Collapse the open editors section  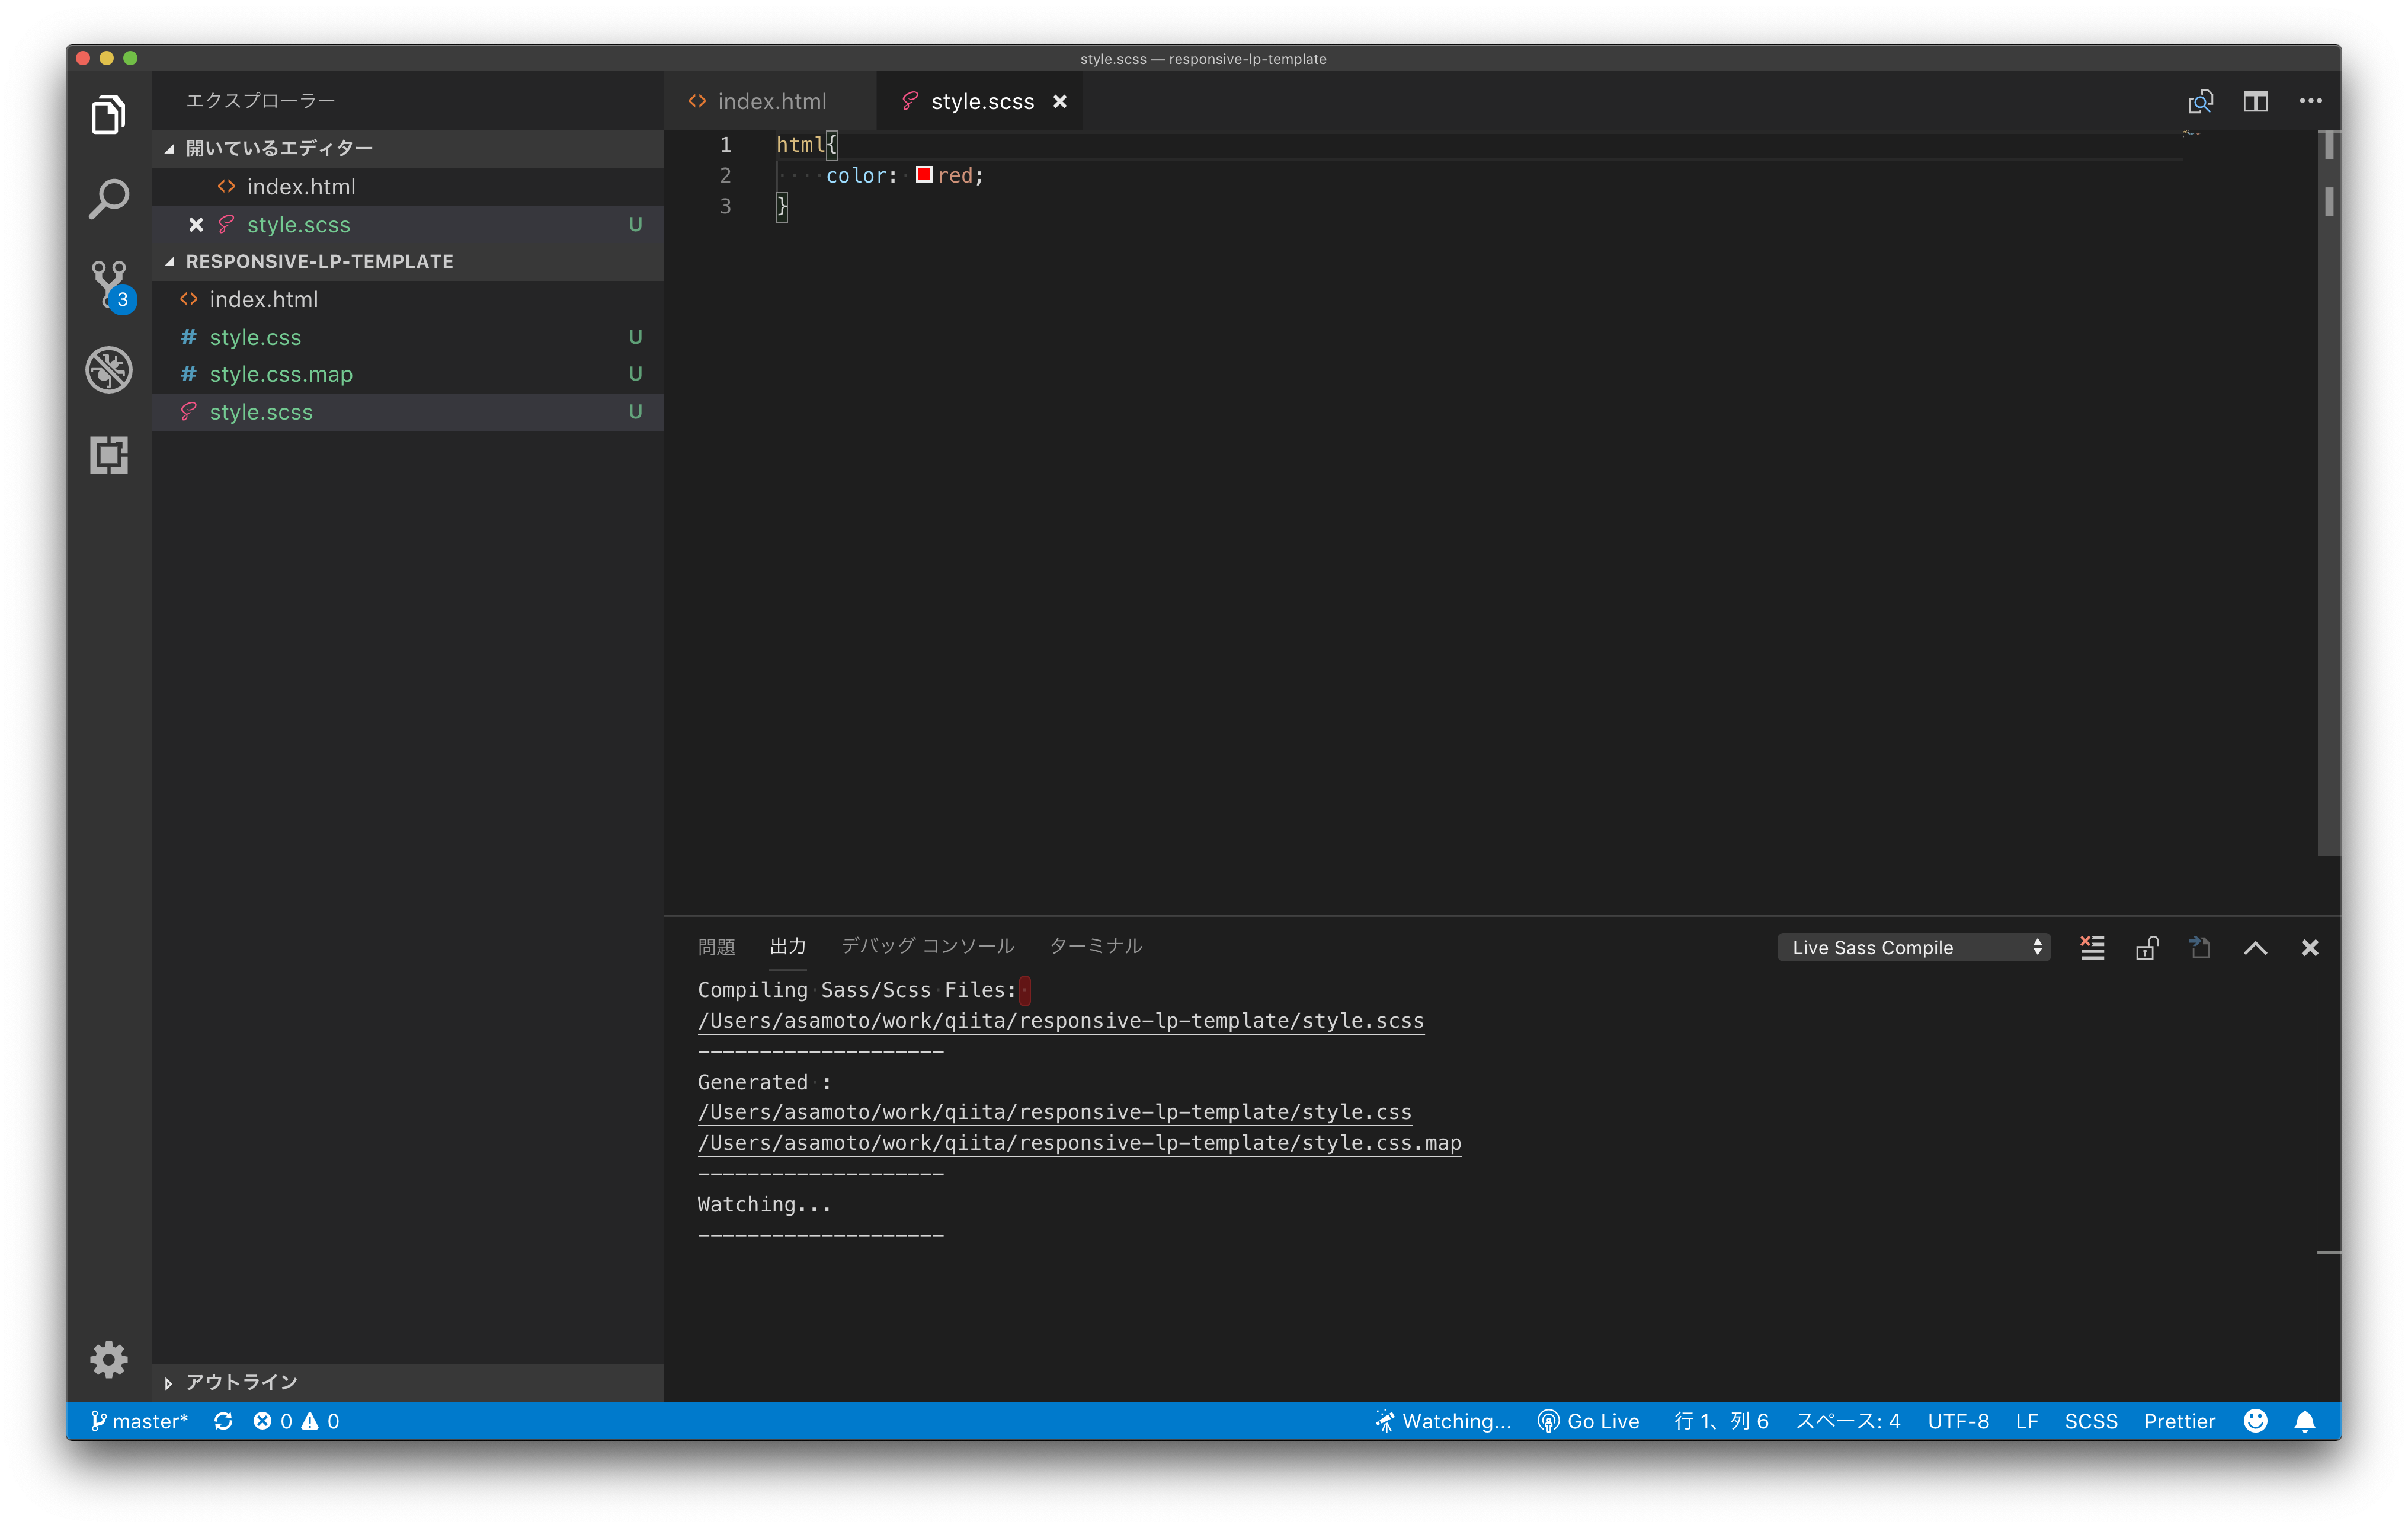pyautogui.click(x=407, y=148)
